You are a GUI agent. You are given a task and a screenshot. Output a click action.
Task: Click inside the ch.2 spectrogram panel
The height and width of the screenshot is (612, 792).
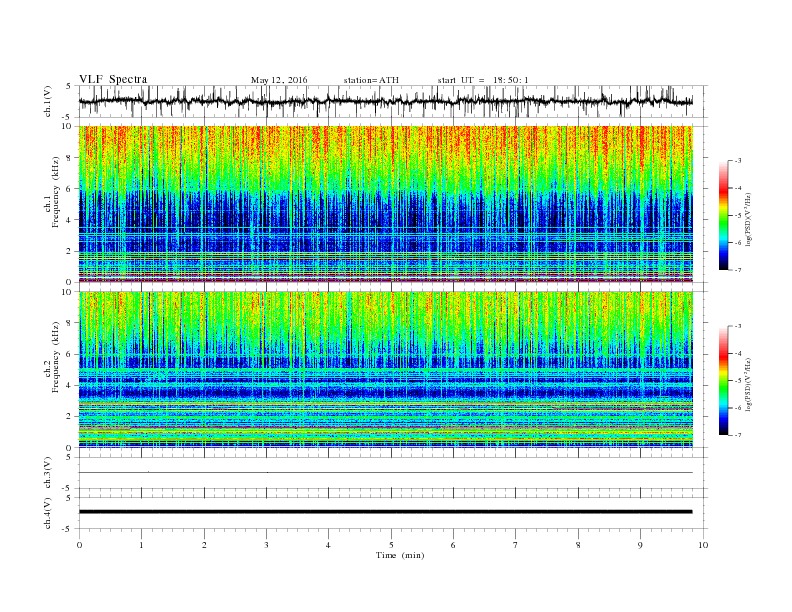385,370
